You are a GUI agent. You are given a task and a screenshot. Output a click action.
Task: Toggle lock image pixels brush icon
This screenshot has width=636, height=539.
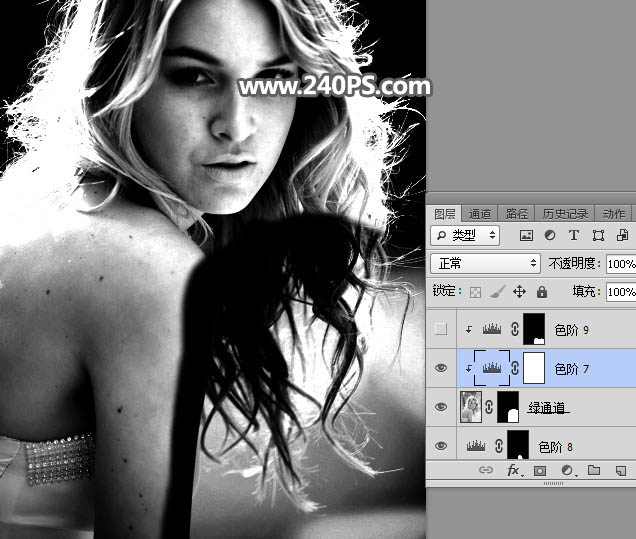(x=497, y=292)
